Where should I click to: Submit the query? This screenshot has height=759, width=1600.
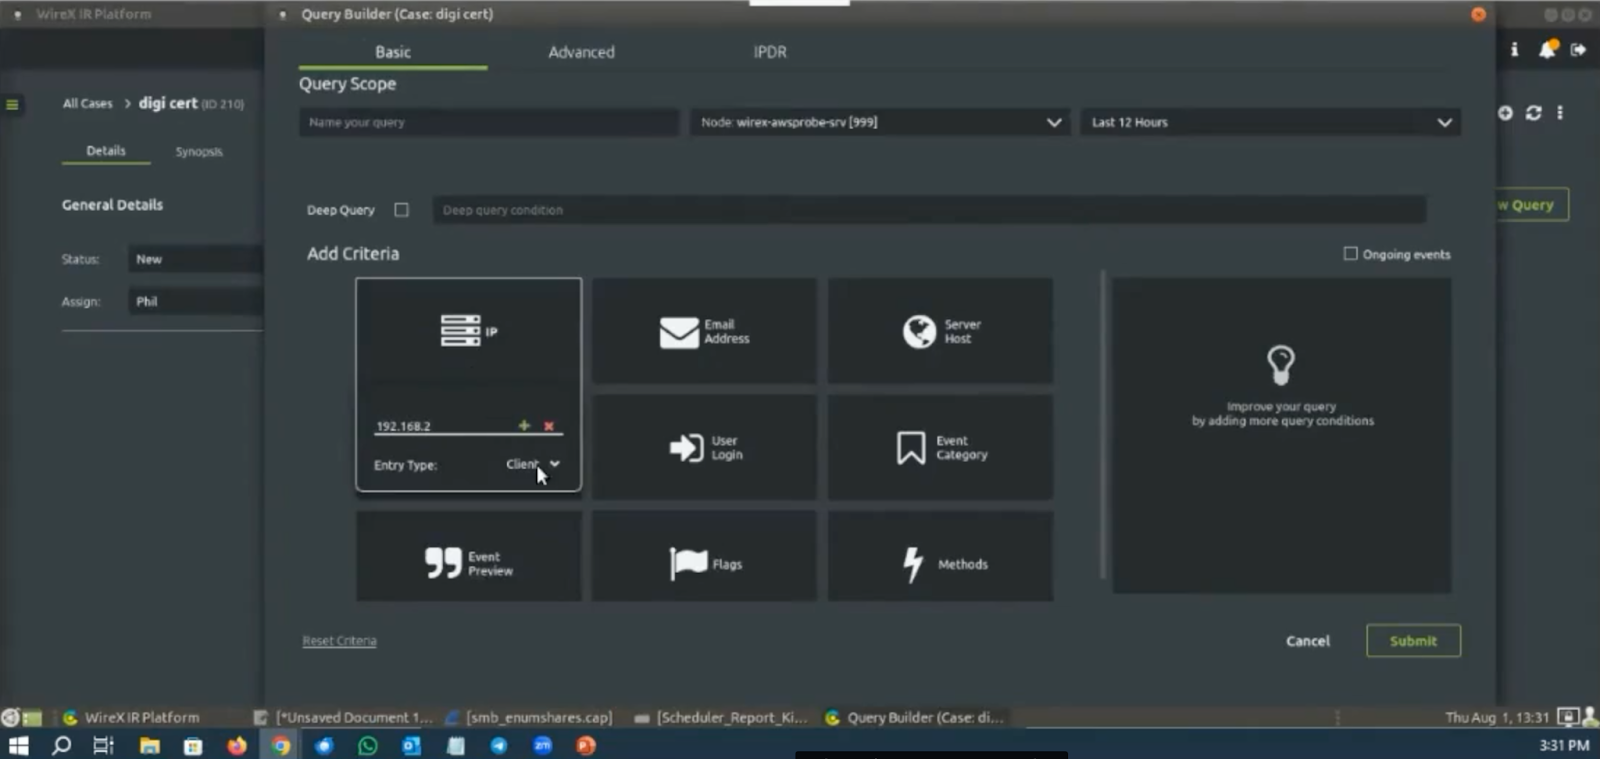point(1413,641)
